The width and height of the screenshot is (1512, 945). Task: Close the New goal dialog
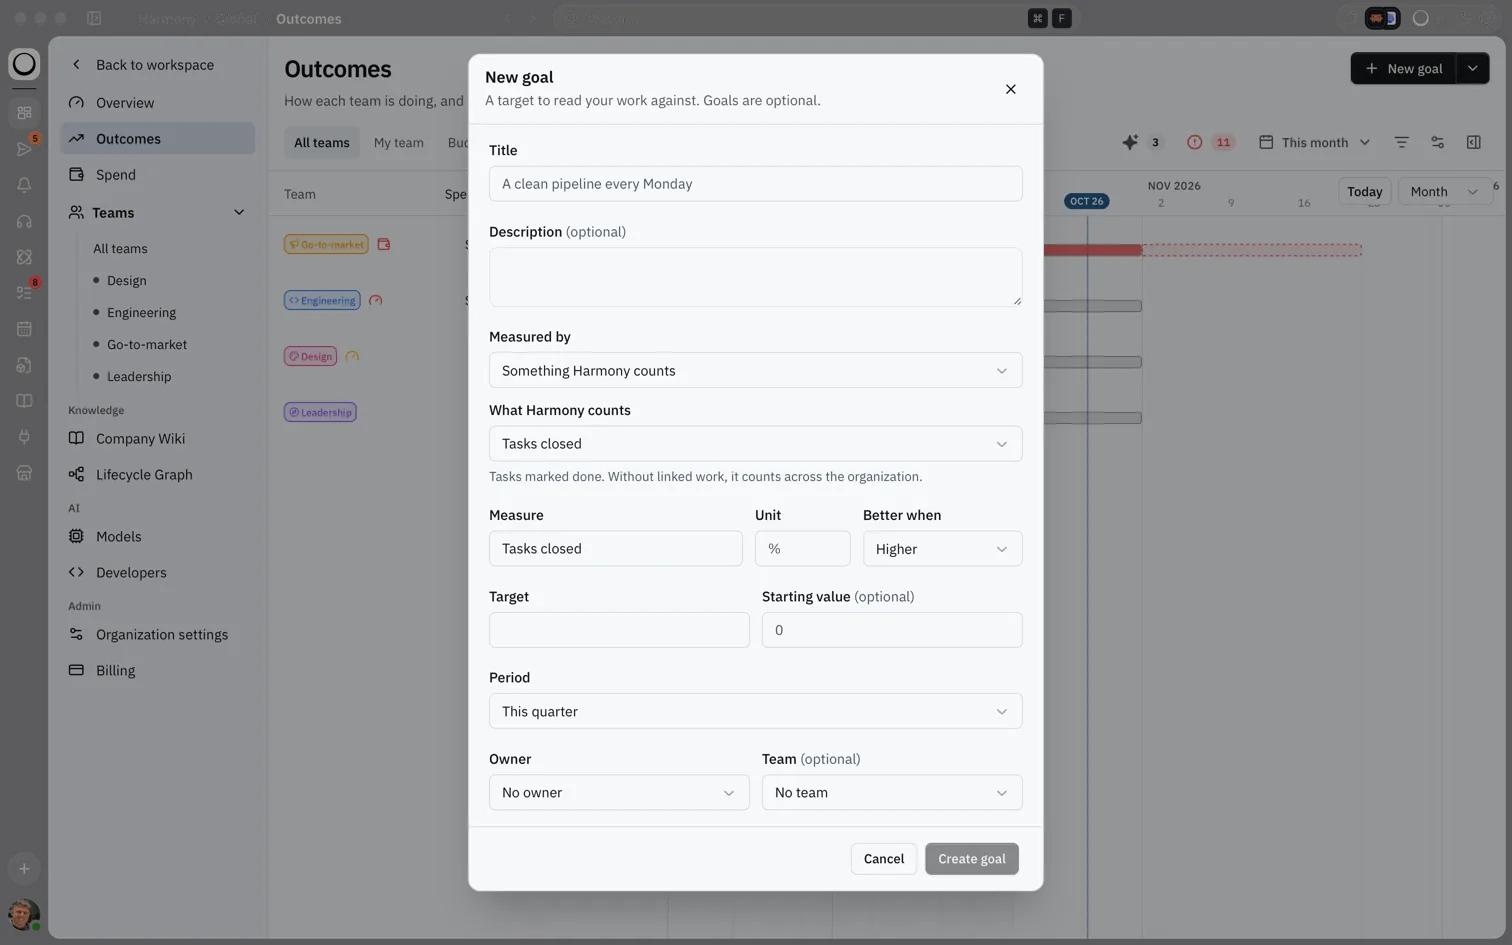(1011, 89)
